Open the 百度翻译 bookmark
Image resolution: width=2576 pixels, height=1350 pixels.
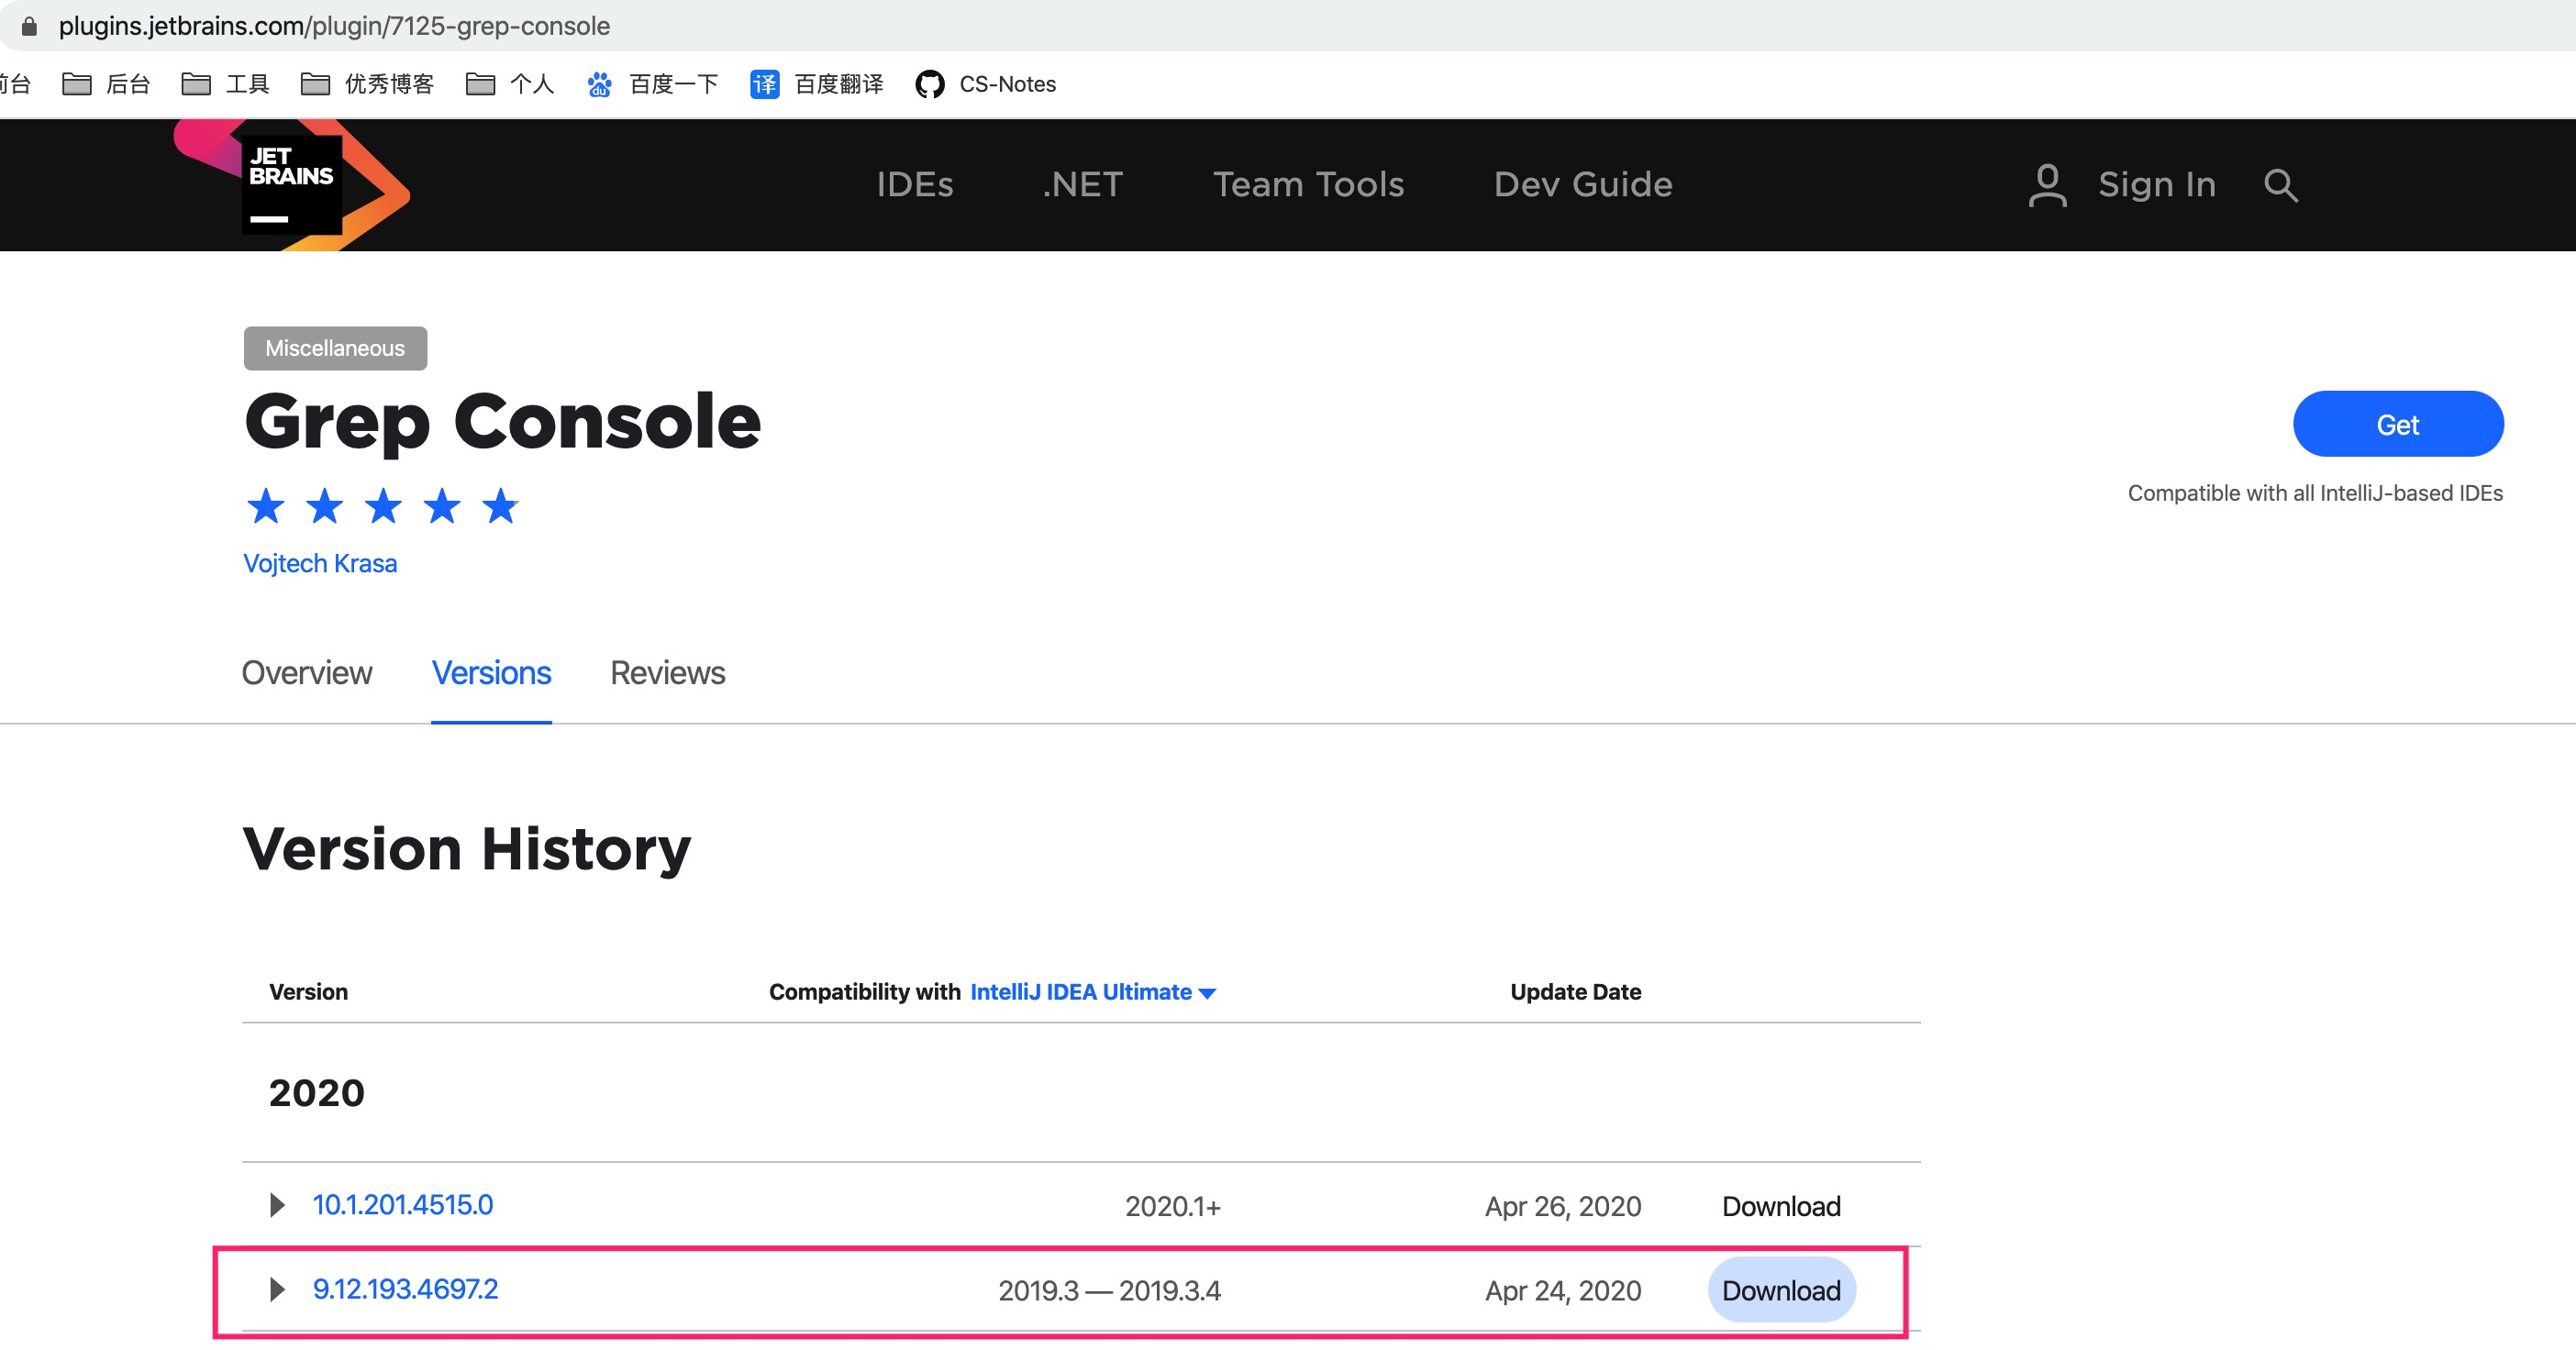point(817,84)
